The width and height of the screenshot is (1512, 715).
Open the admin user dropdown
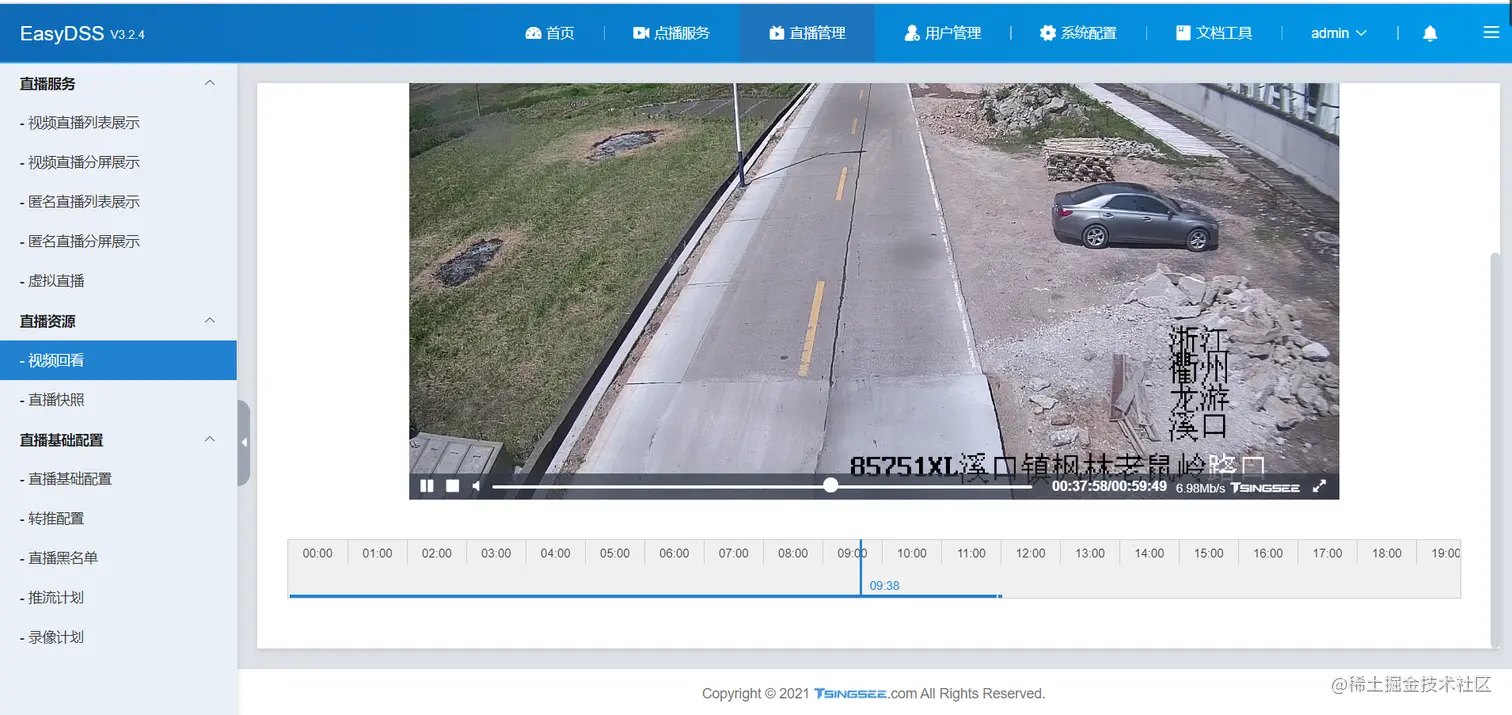[x=1338, y=33]
